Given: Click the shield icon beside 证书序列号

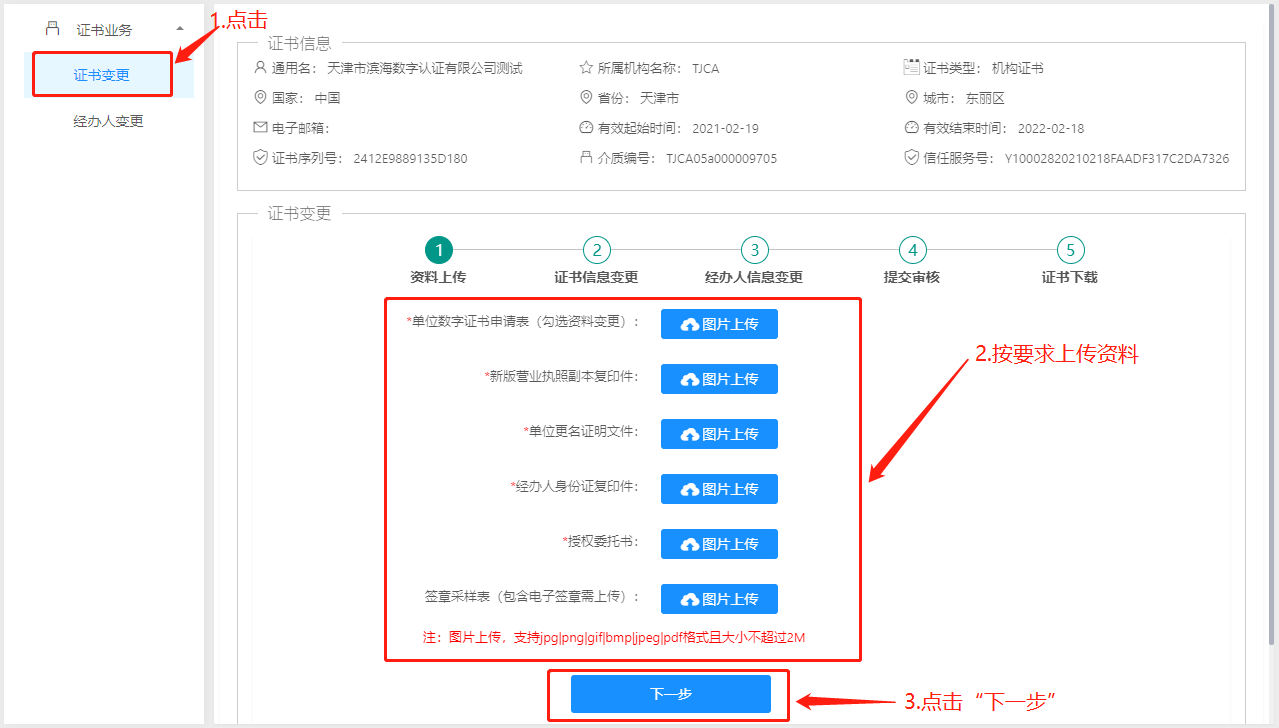Looking at the screenshot, I should pyautogui.click(x=261, y=158).
